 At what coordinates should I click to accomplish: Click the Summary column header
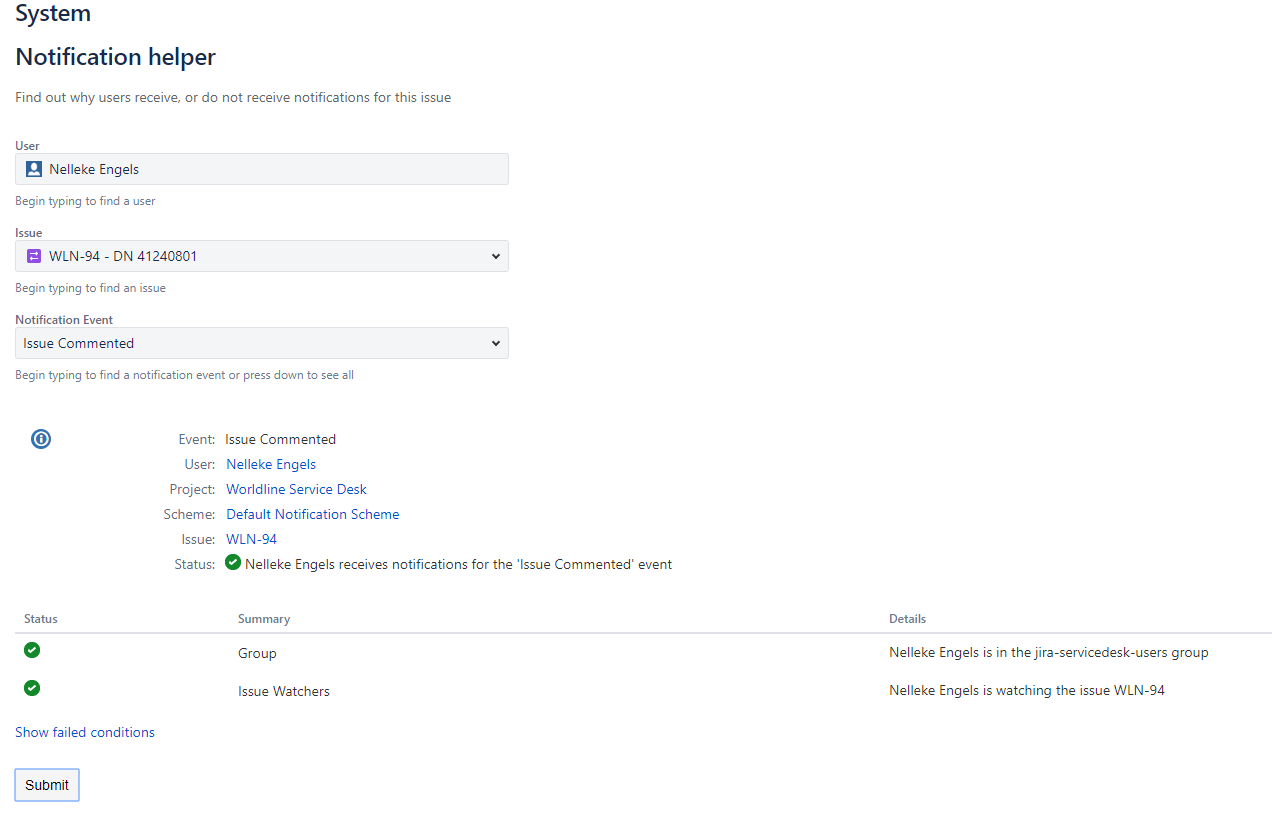click(264, 619)
